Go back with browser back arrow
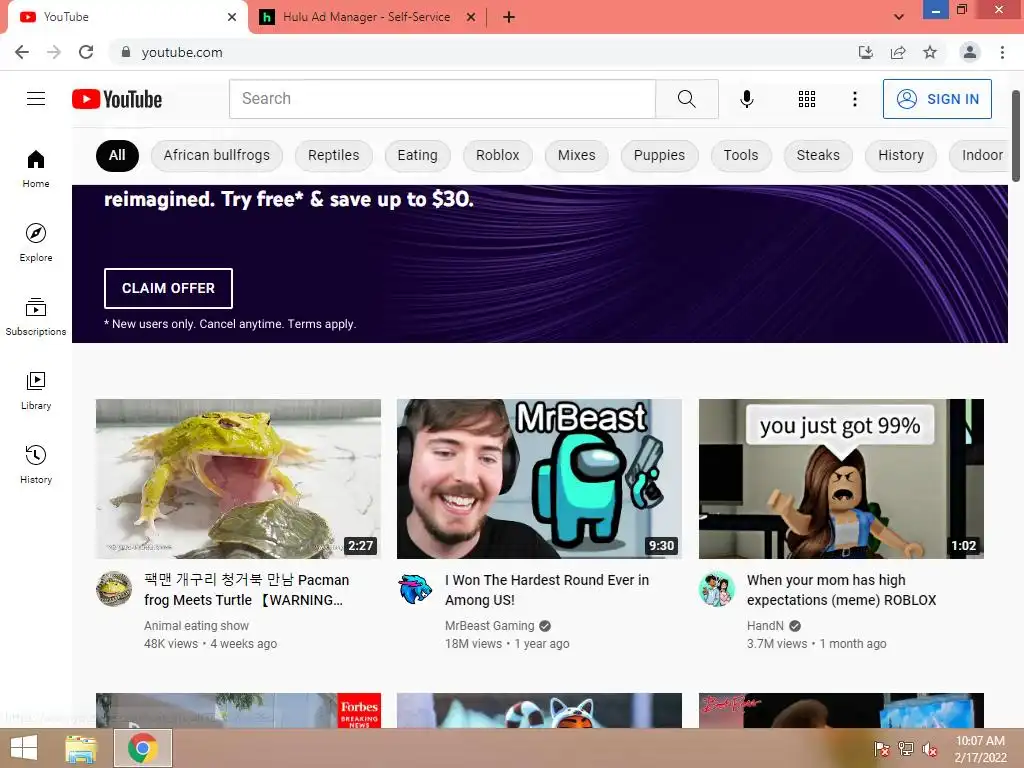 point(22,52)
